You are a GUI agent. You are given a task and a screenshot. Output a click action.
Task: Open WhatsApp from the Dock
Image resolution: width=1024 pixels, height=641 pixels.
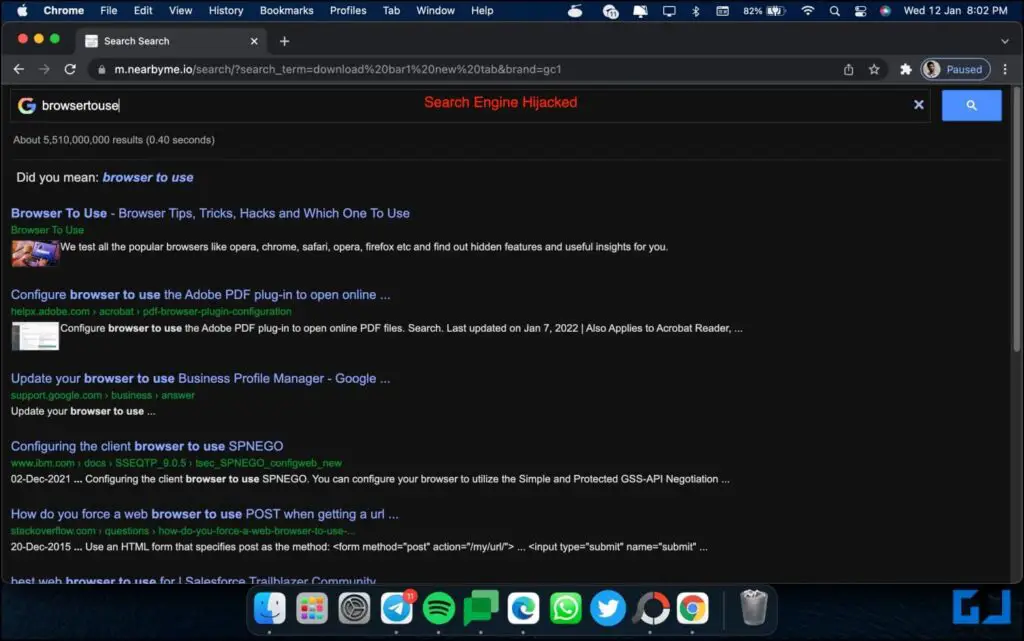[x=566, y=608]
